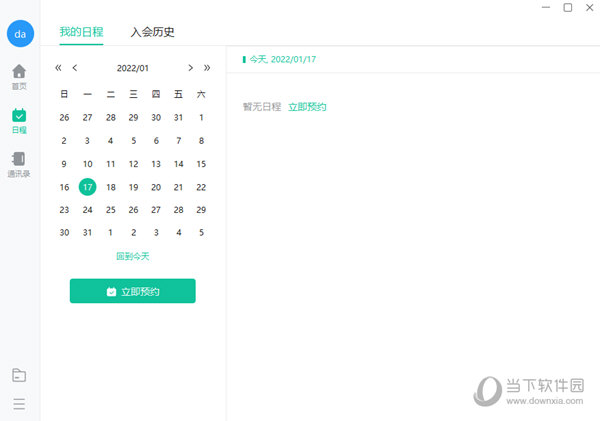This screenshot has width=600, height=421.
Task: Switch to 我的日程 tab
Action: 82,32
